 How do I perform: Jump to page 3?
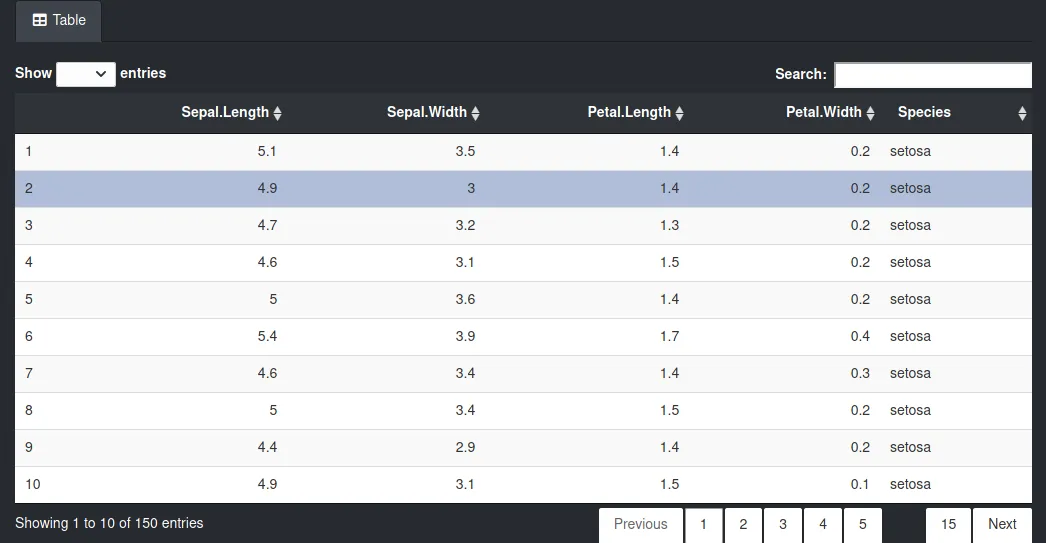(x=783, y=525)
